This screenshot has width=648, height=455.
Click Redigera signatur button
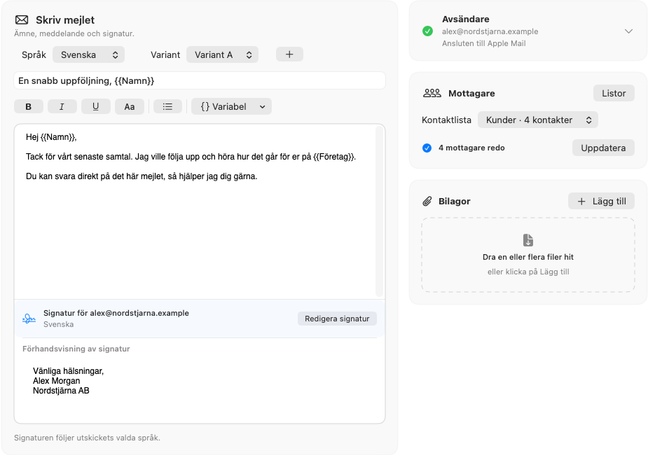(x=337, y=319)
